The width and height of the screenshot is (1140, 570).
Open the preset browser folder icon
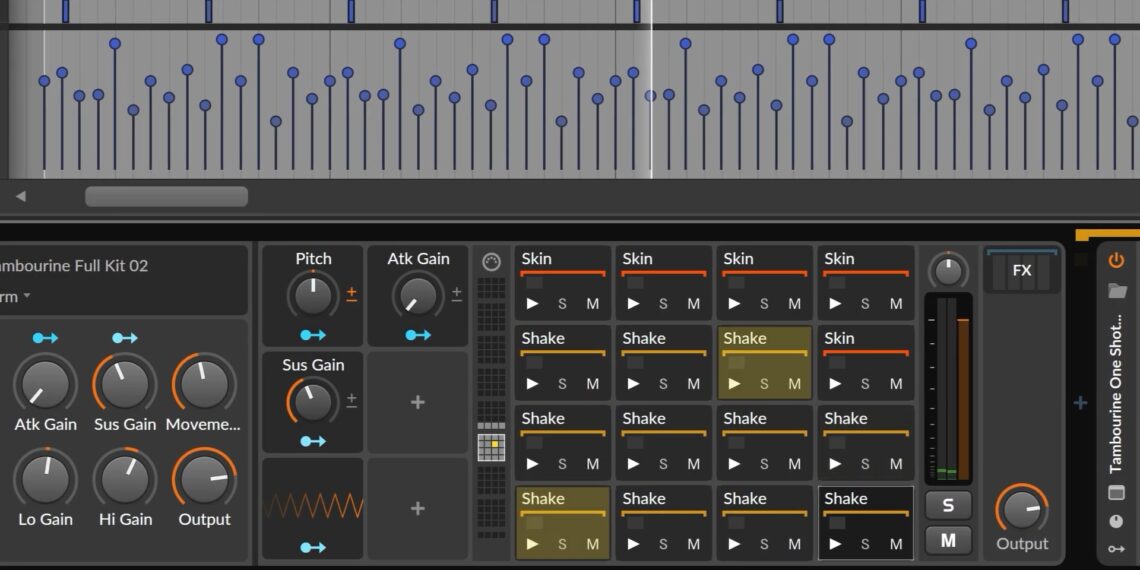[1116, 291]
